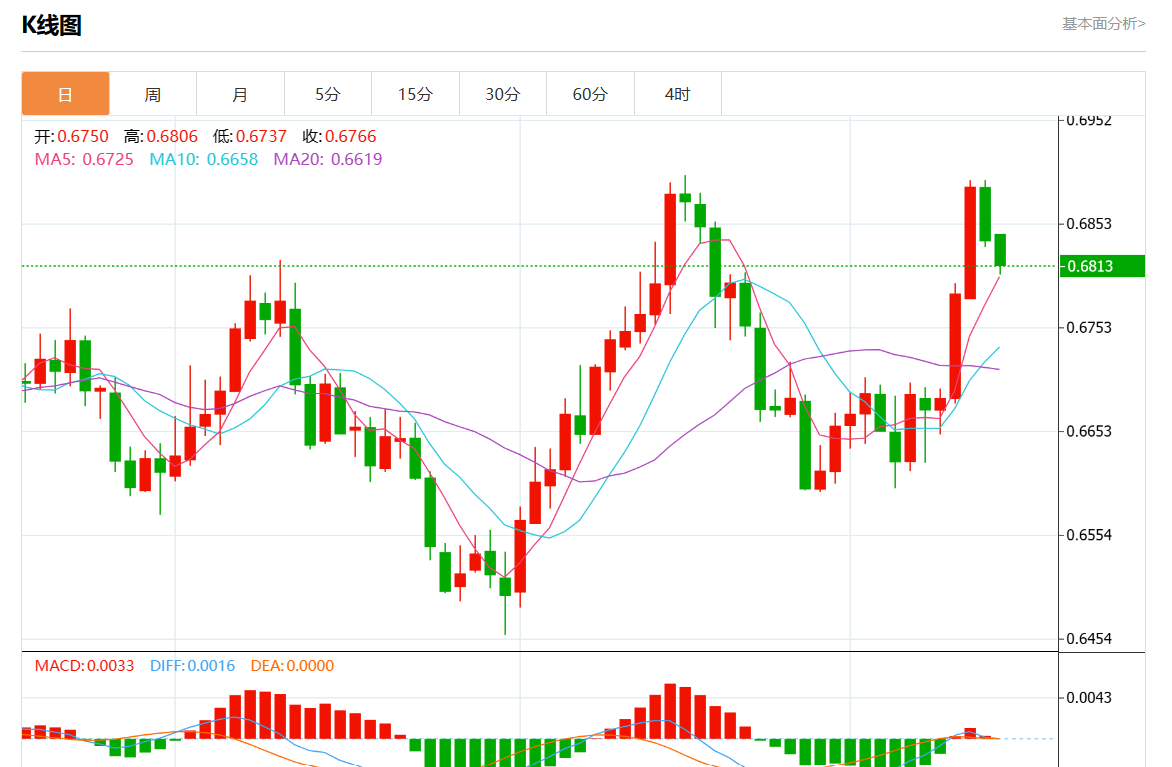The height and width of the screenshot is (767, 1172).
Task: Click the 0.6753 price axis label
Action: [x=1089, y=328]
